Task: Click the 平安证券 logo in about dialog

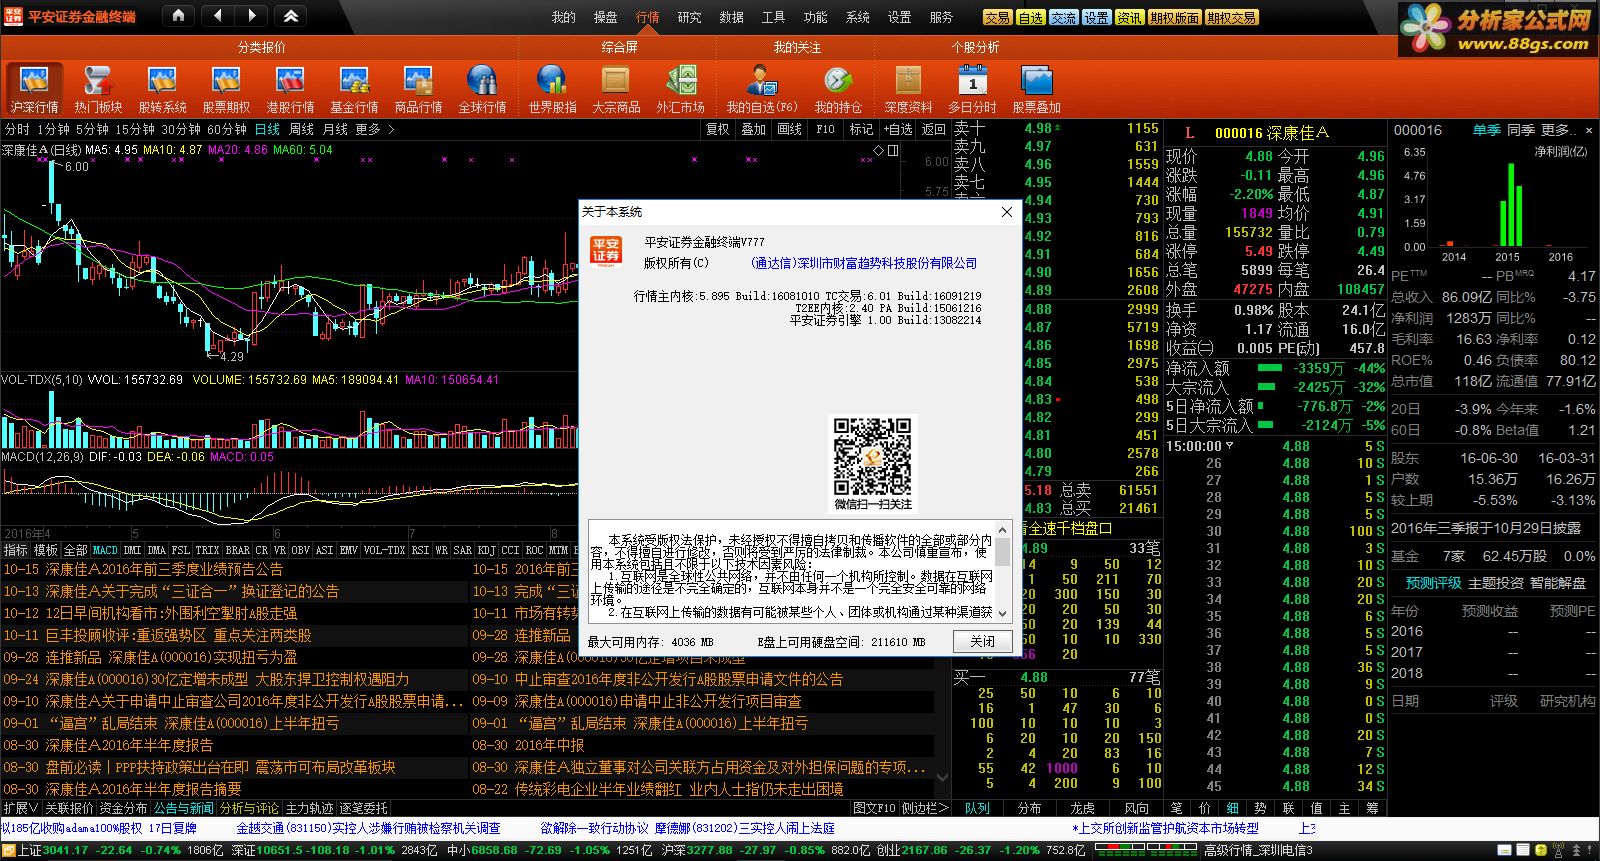Action: pyautogui.click(x=606, y=250)
